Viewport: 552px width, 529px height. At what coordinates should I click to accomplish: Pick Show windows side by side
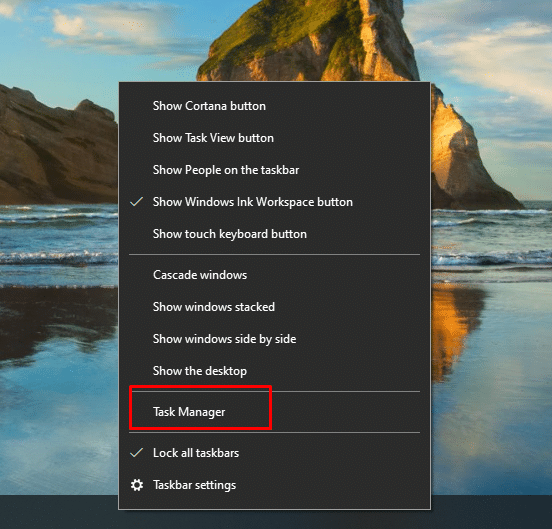click(x=274, y=339)
